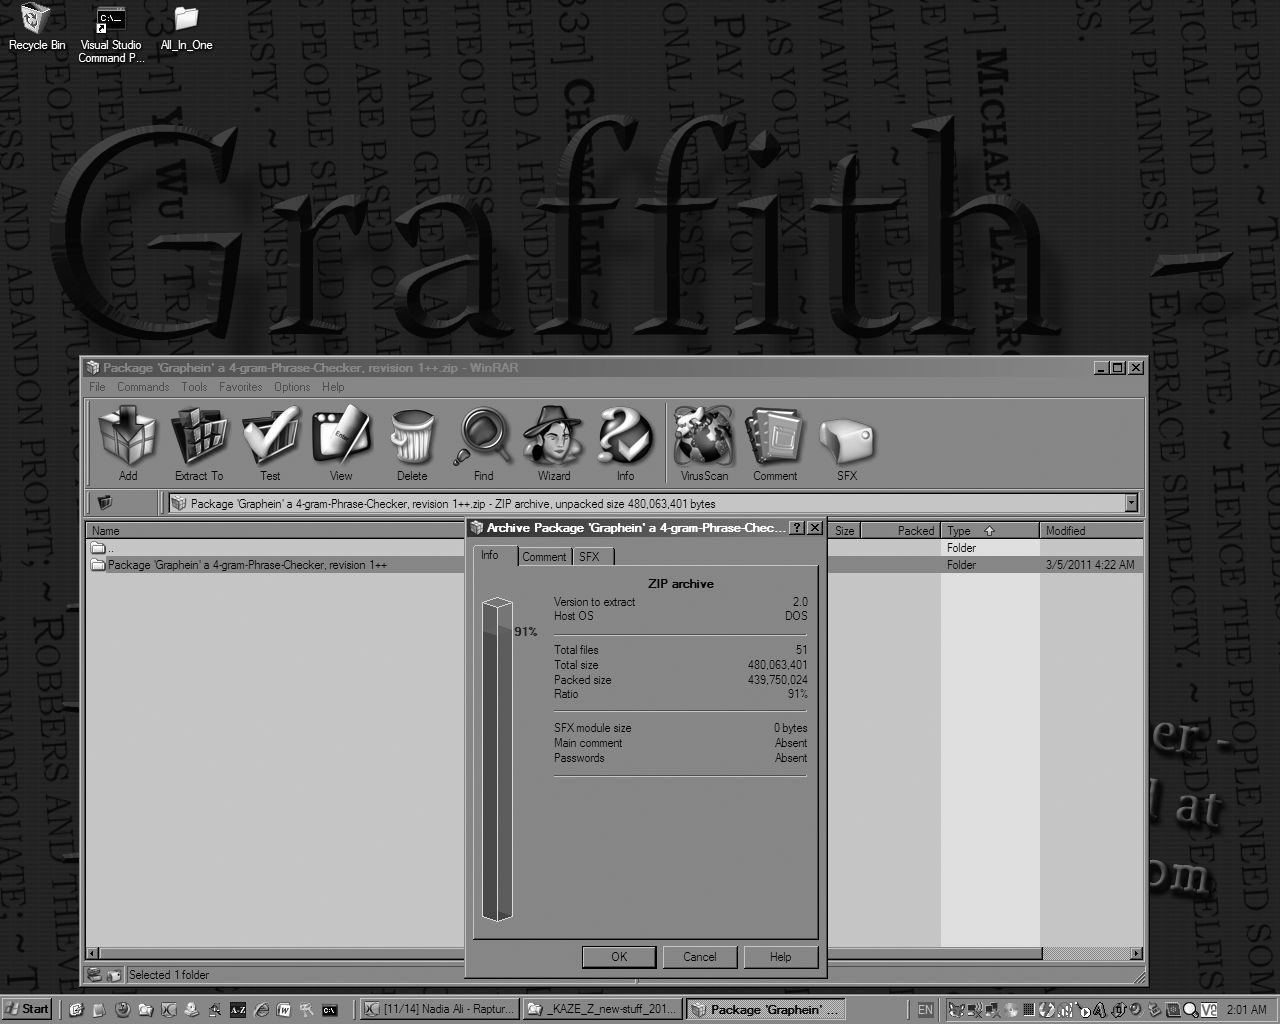Open the Commands menu
This screenshot has width=1280, height=1024.
coord(143,387)
